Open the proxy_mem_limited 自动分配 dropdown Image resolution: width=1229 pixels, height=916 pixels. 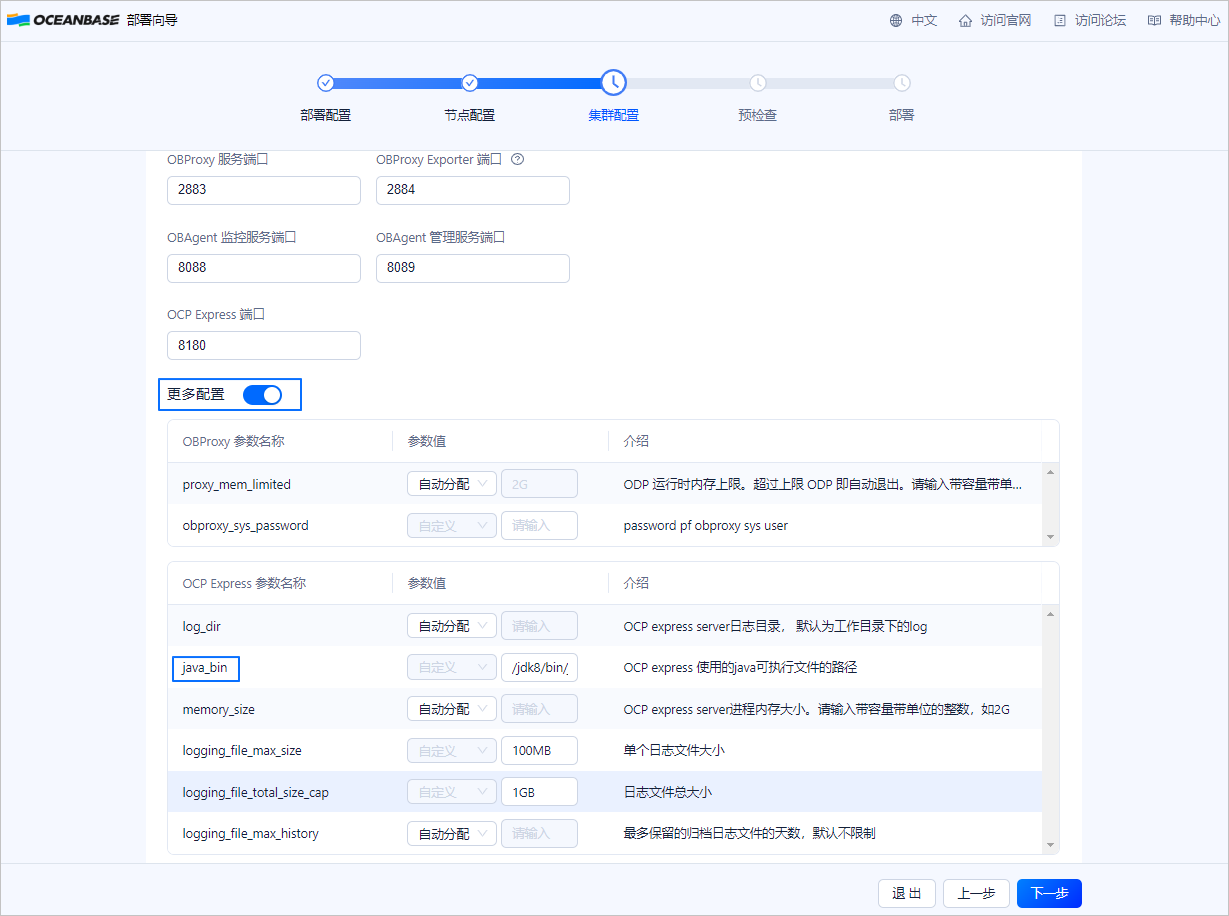click(451, 483)
